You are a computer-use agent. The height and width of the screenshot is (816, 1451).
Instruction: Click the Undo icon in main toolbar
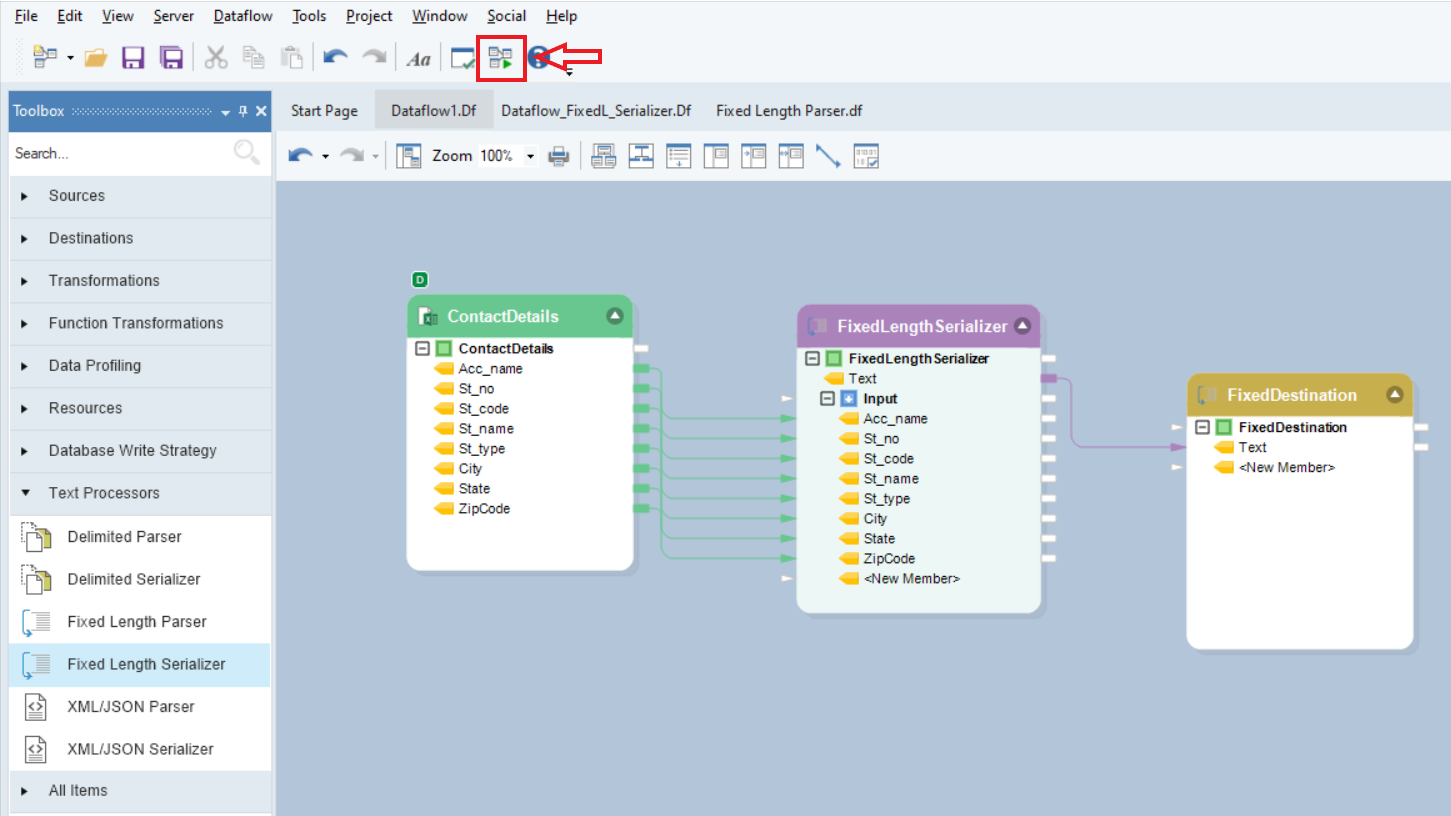pyautogui.click(x=336, y=58)
